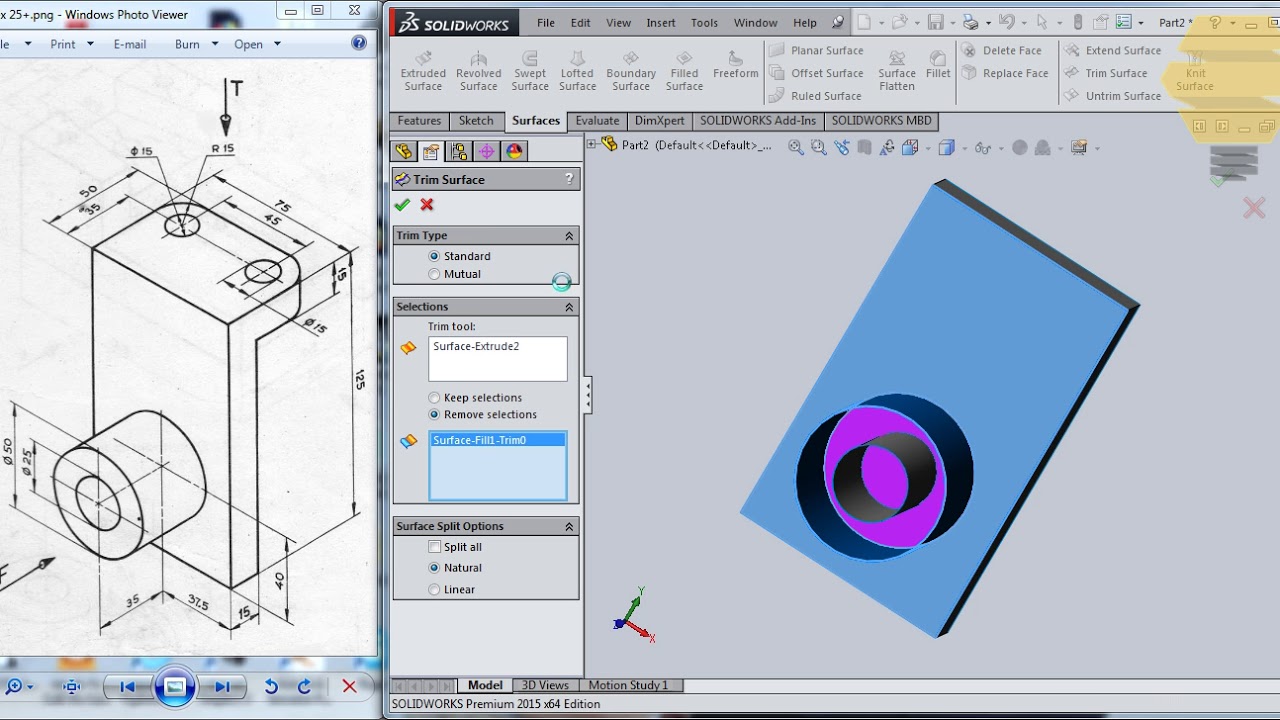Select Linear surface split option
Screen dimensions: 1280x720
coord(451,590)
